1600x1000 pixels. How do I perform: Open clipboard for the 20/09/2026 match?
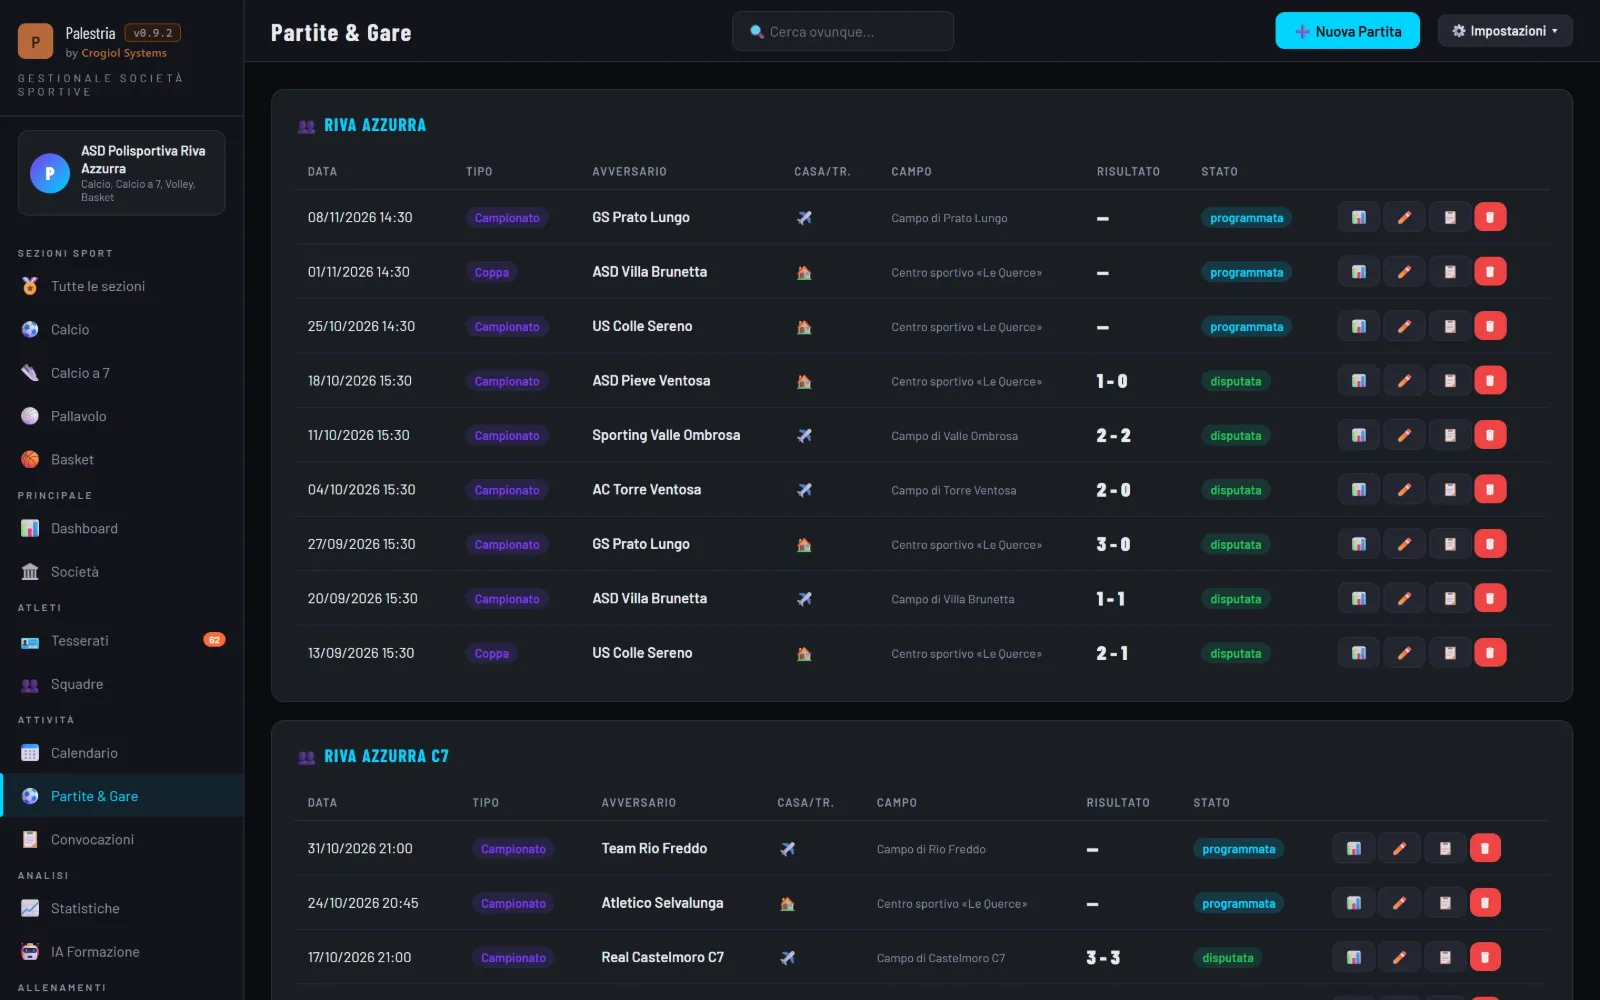point(1450,599)
